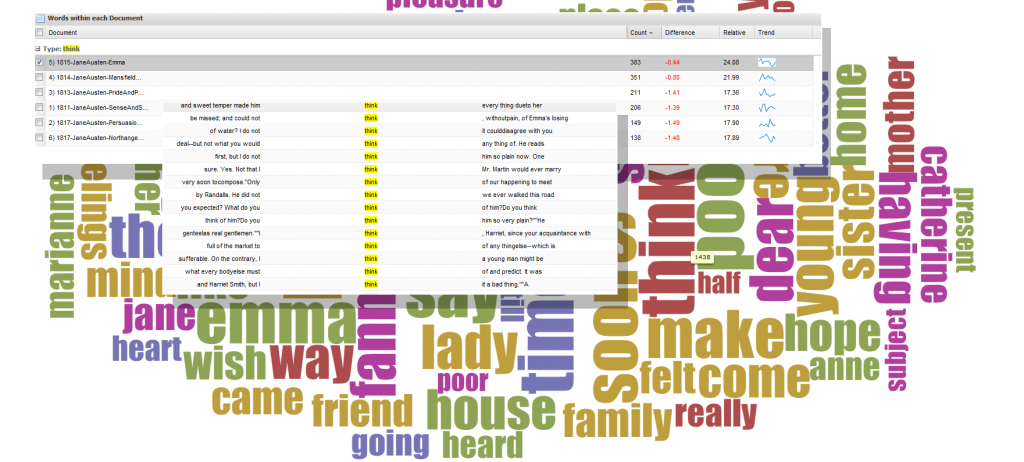
Task: Click the word 'make' in the cloud
Action: [715, 338]
